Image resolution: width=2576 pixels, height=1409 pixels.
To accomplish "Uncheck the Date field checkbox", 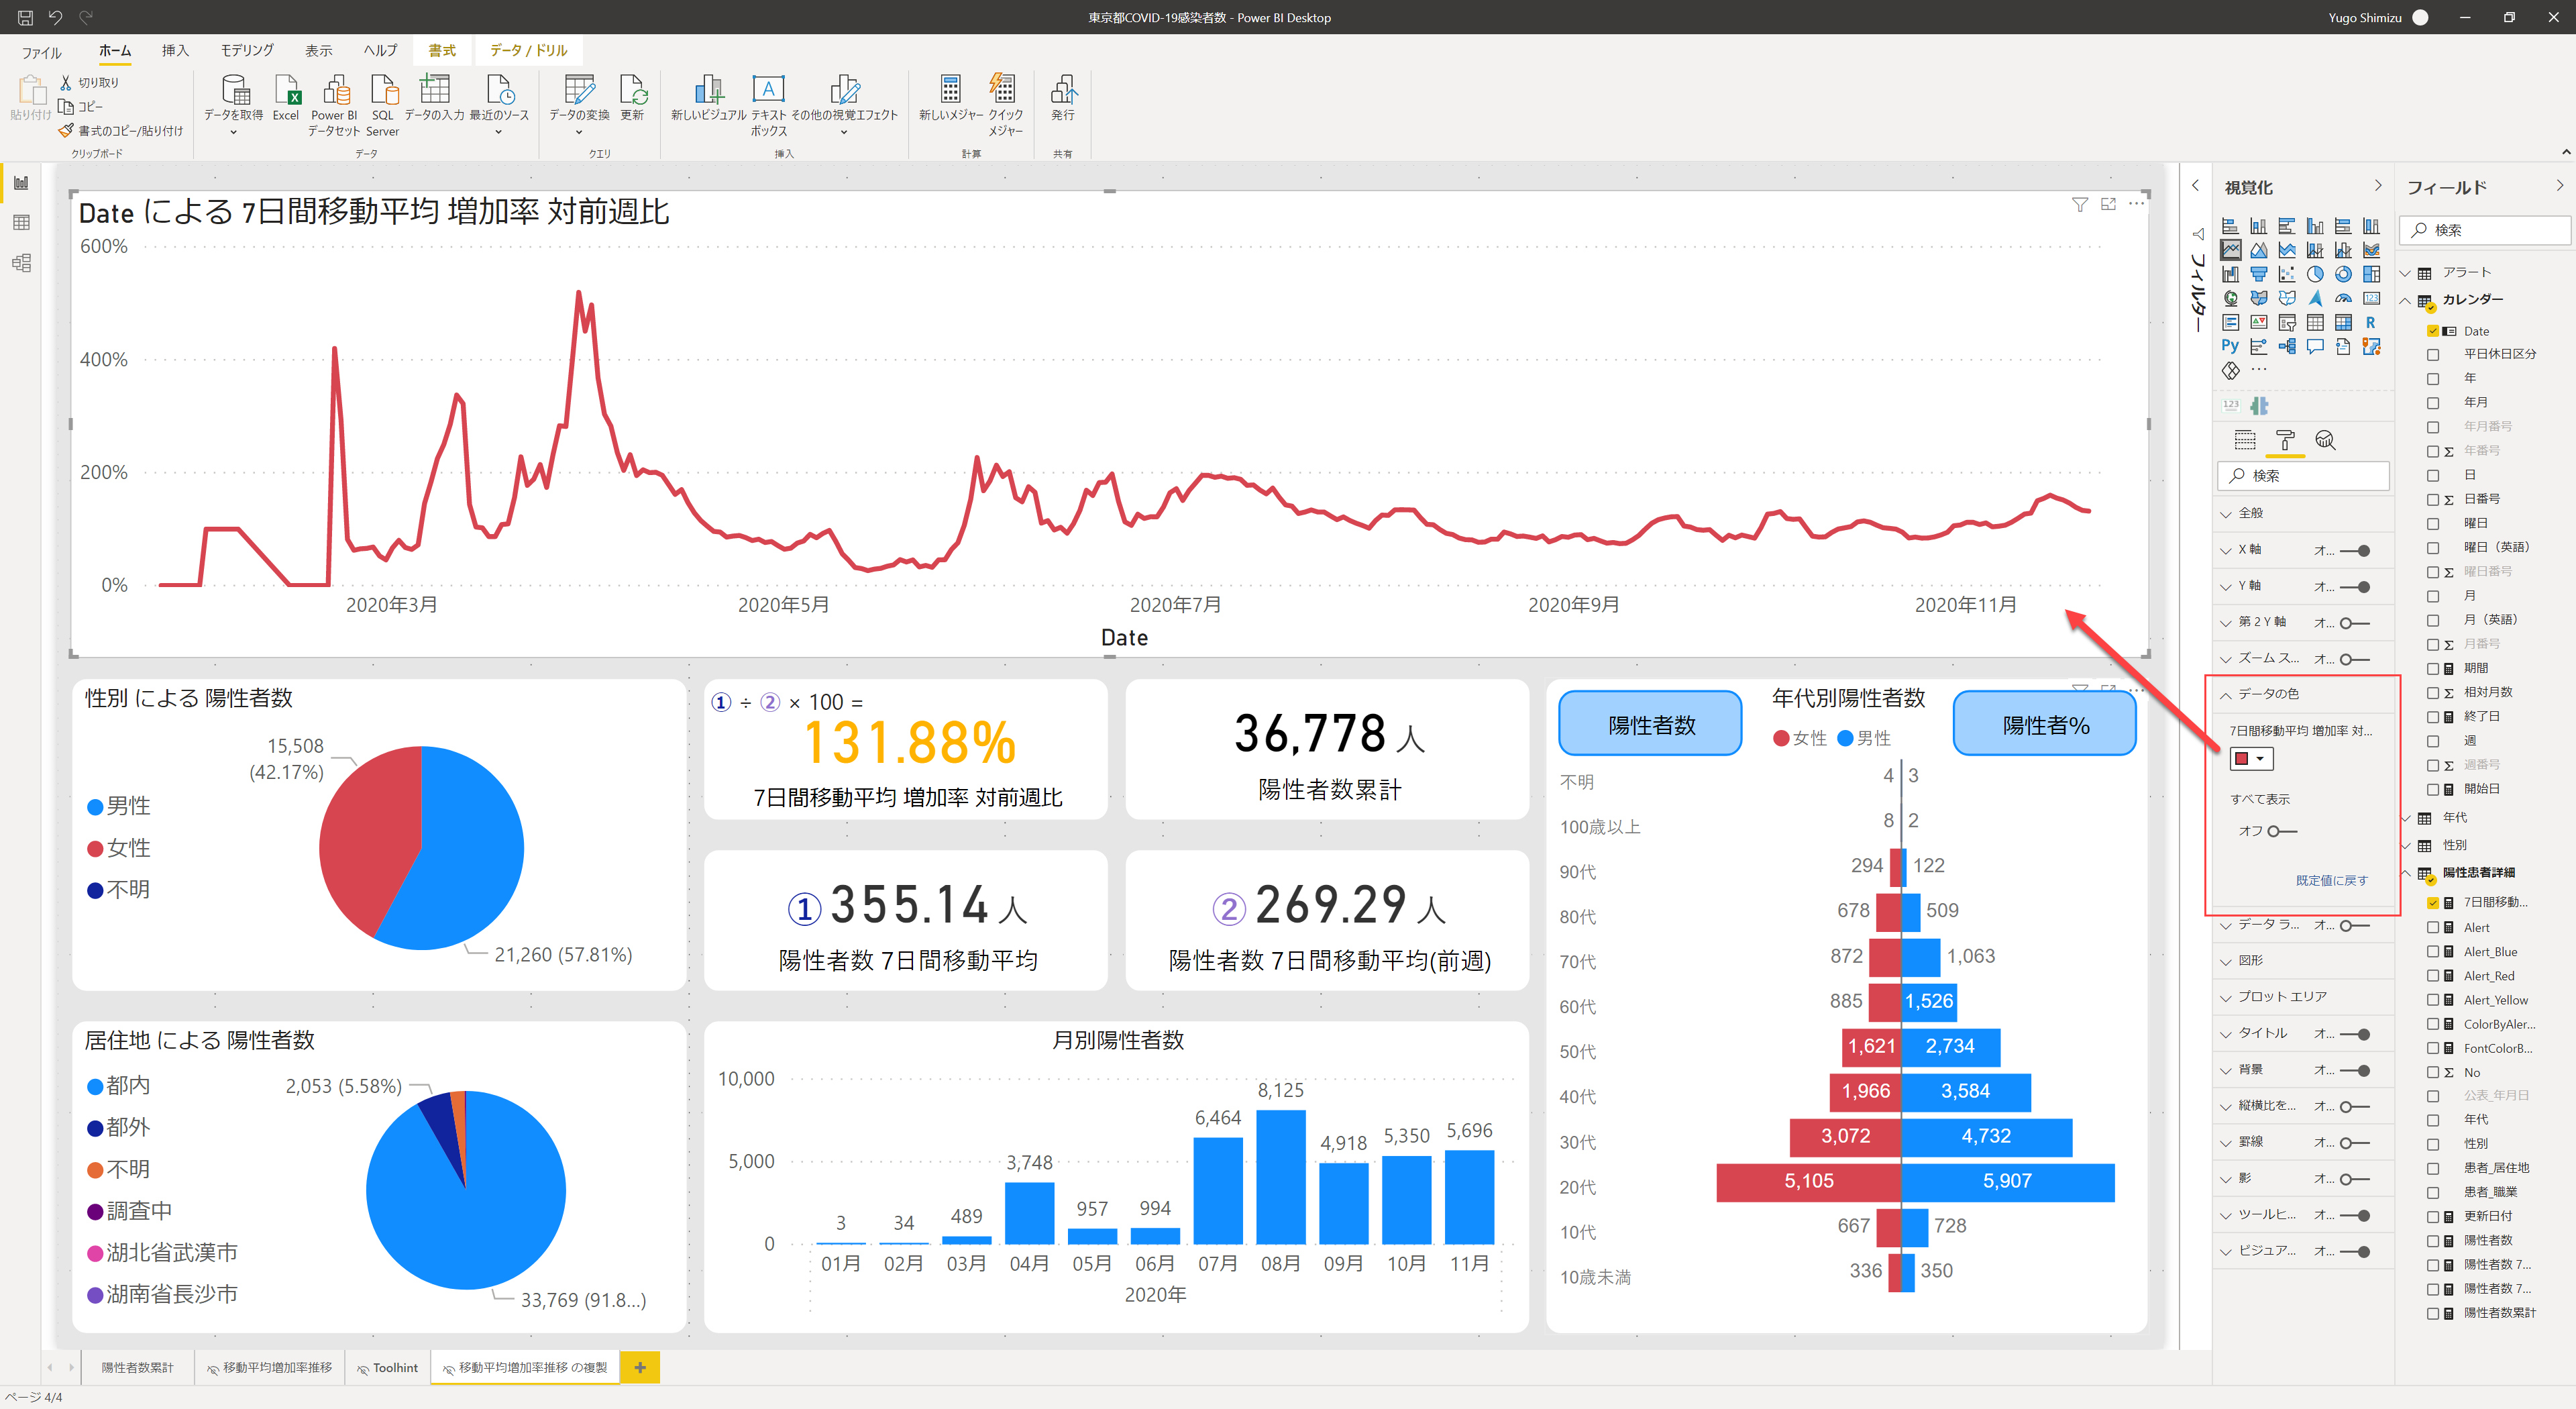I will click(x=2433, y=331).
